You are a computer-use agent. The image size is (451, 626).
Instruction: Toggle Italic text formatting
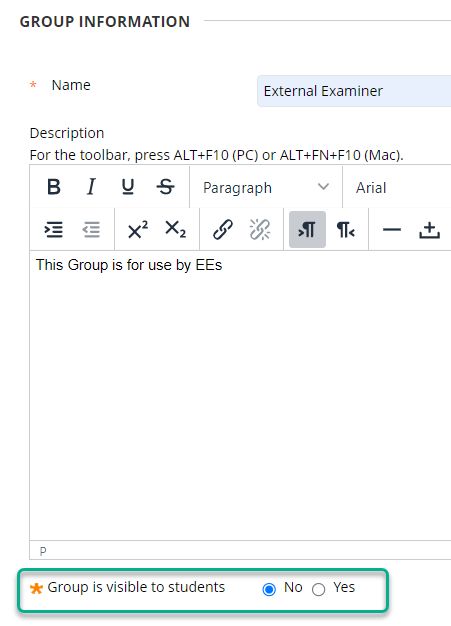(x=91, y=187)
